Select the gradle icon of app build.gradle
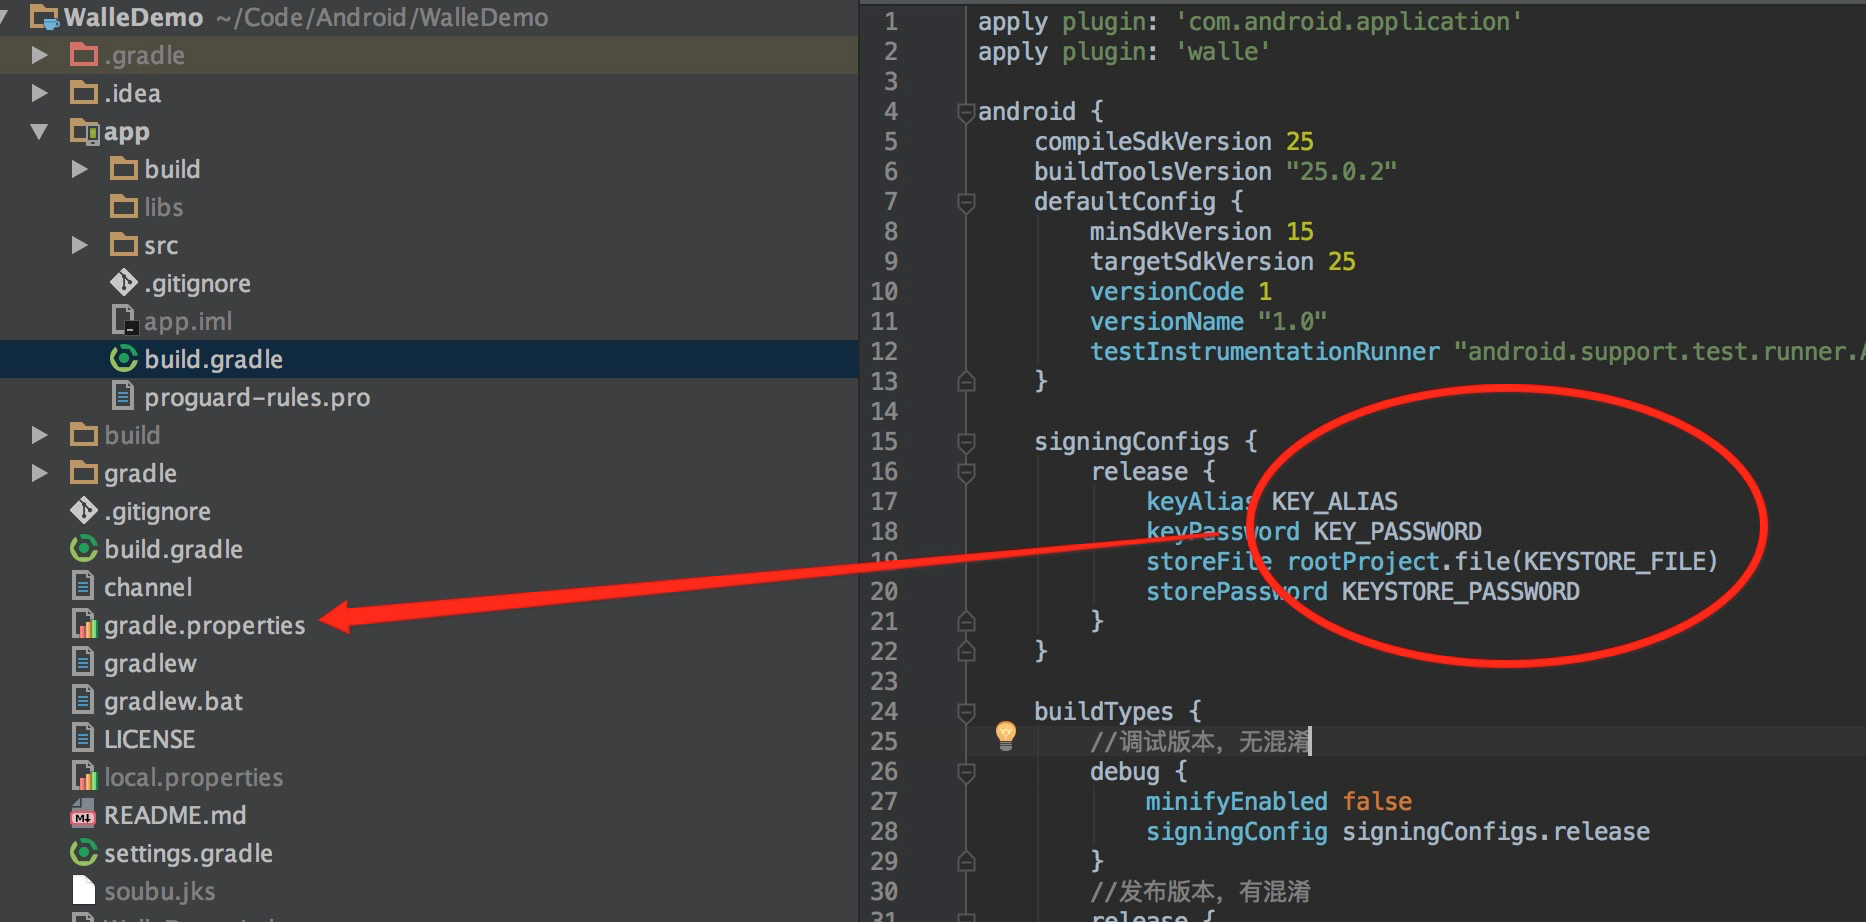Viewport: 1866px width, 922px height. click(x=123, y=359)
